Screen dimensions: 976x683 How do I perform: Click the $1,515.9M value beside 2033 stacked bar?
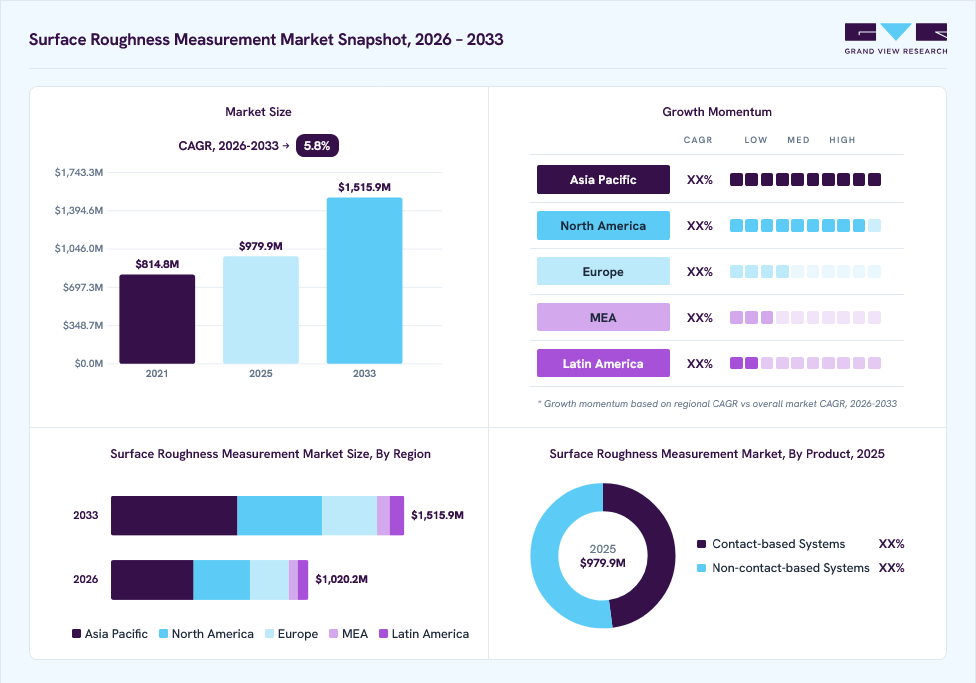pos(437,516)
